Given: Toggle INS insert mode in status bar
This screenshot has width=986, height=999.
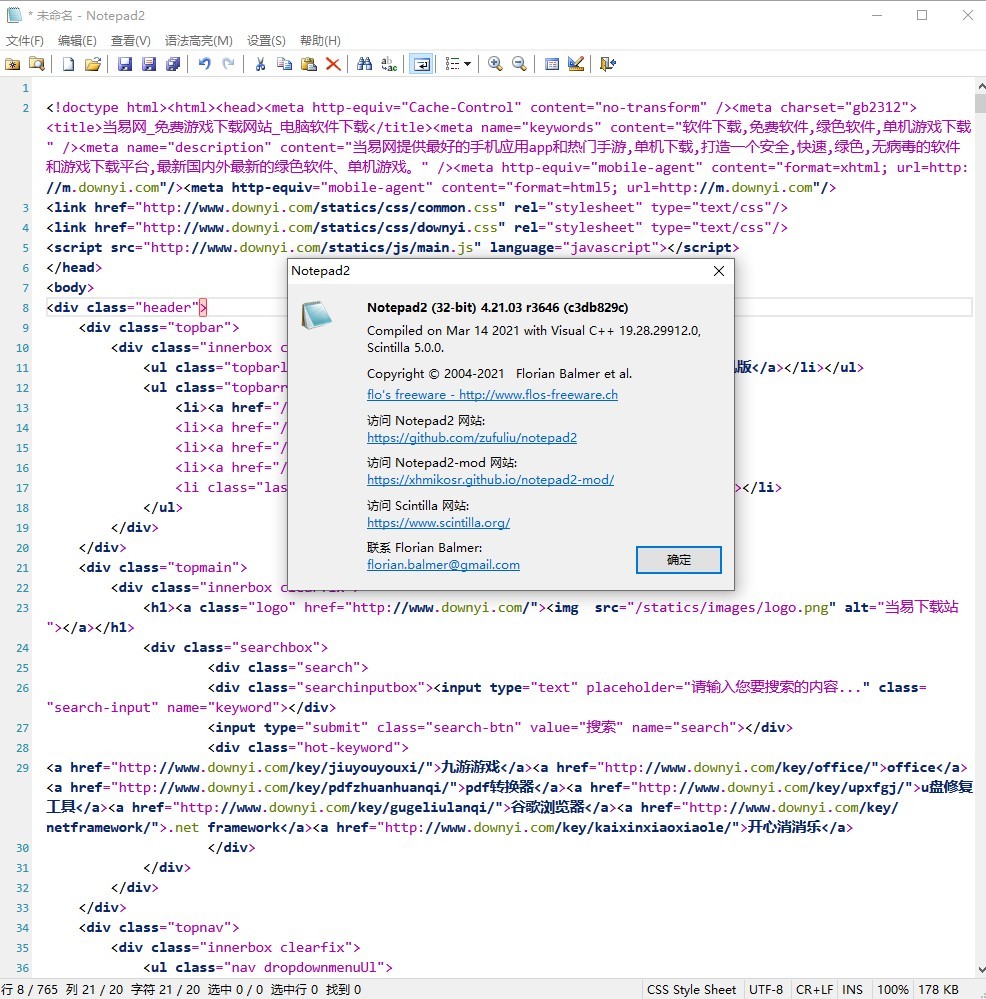Looking at the screenshot, I should pos(852,989).
